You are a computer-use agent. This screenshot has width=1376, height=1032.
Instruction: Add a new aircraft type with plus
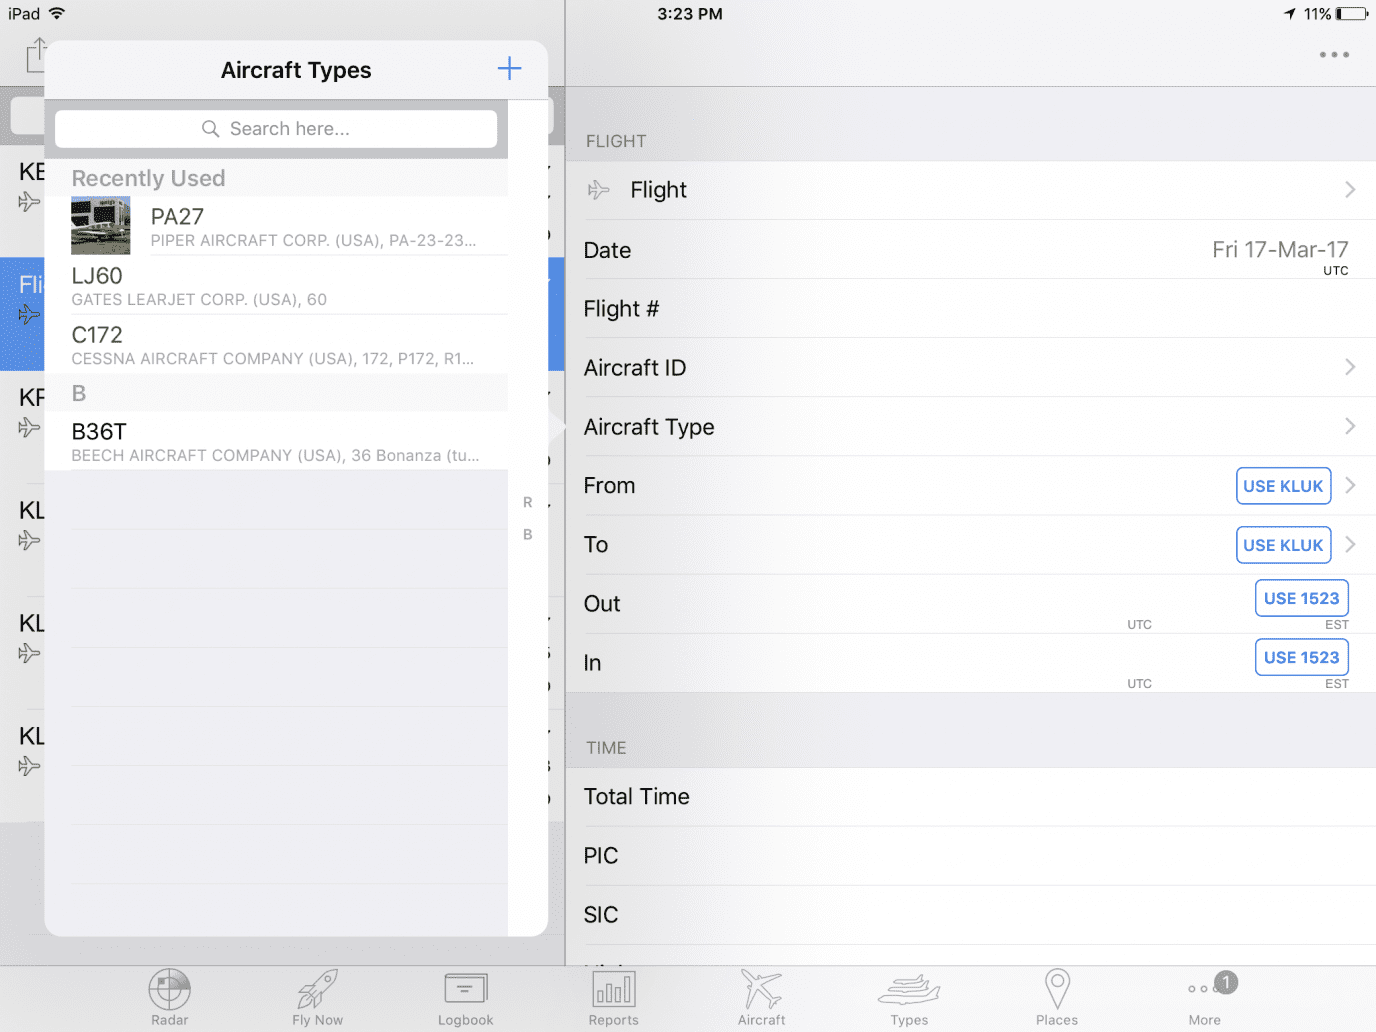509,69
